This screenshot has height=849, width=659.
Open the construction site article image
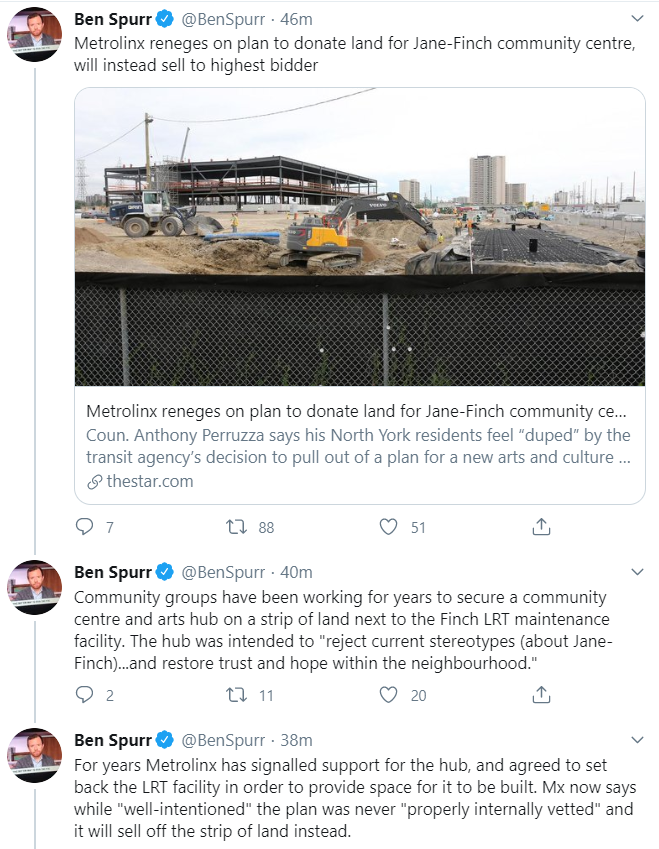point(360,237)
